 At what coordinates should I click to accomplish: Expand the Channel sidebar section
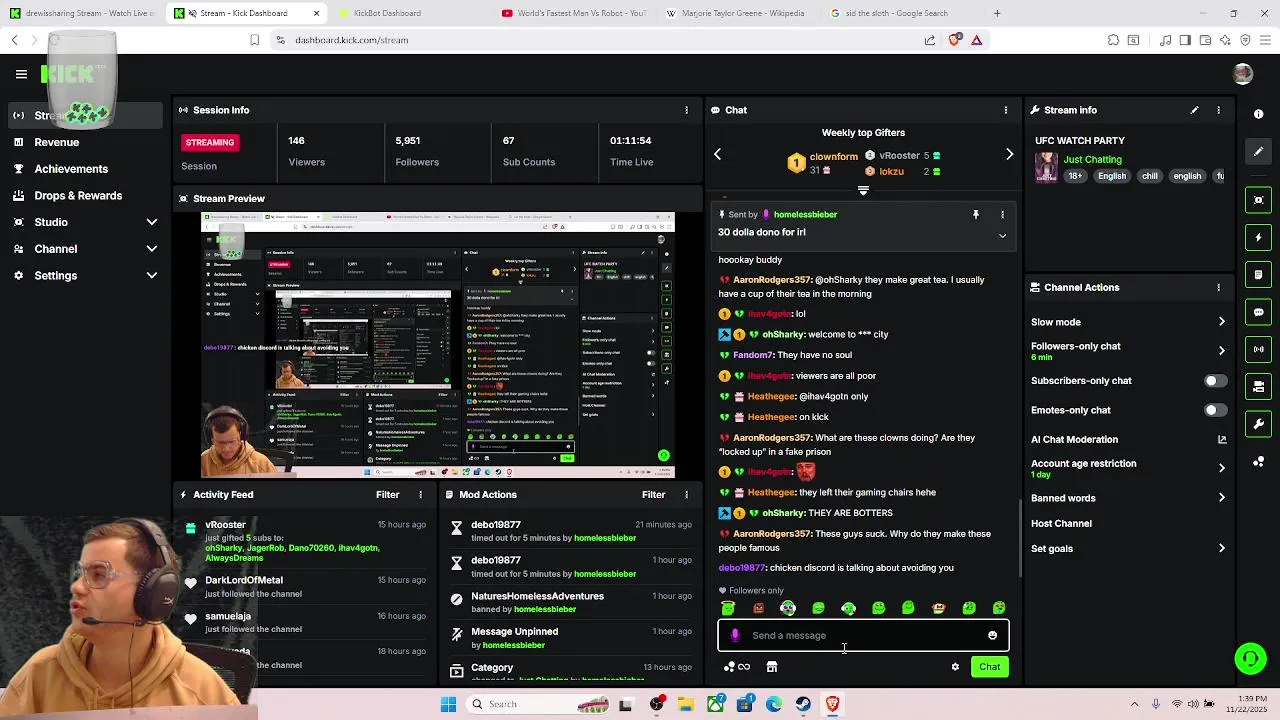point(152,249)
